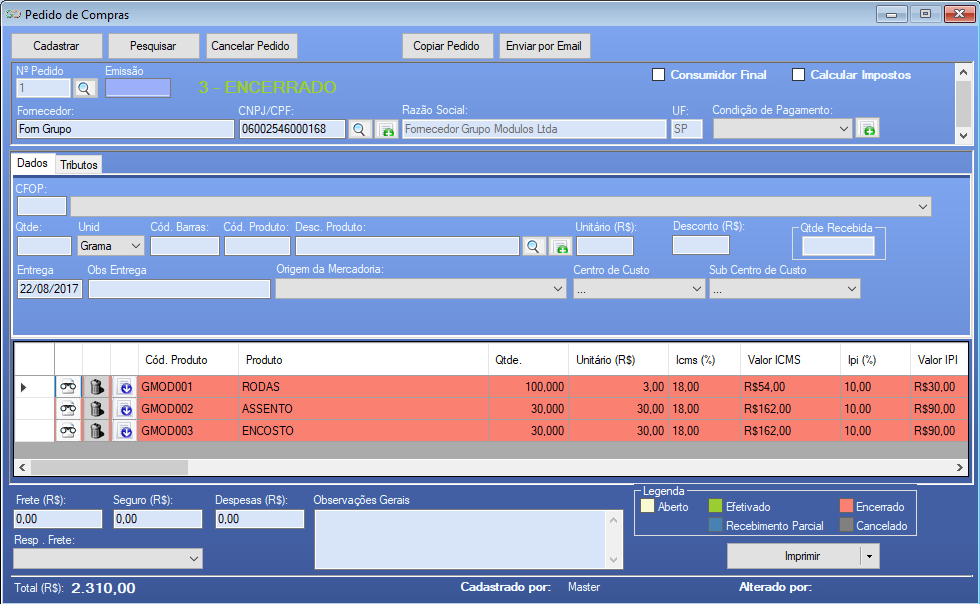Click the Unitário (R$) input field
Image resolution: width=980 pixels, height=604 pixels.
pyautogui.click(x=605, y=246)
